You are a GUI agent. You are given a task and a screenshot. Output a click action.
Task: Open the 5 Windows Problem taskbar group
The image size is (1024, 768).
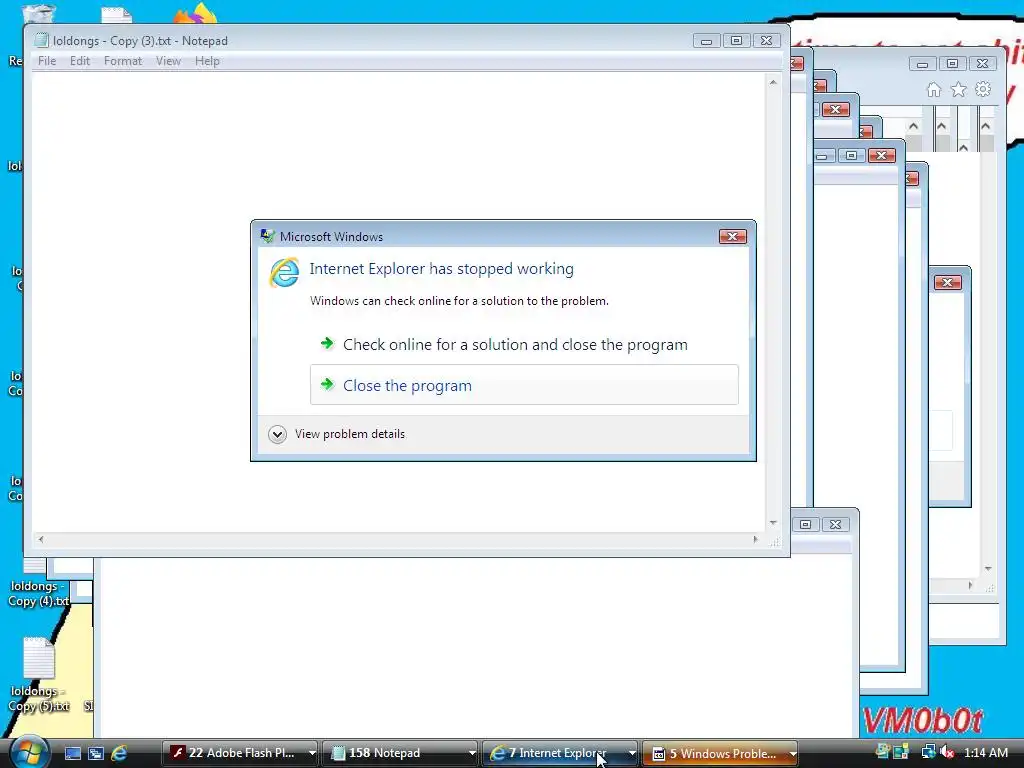pos(720,753)
